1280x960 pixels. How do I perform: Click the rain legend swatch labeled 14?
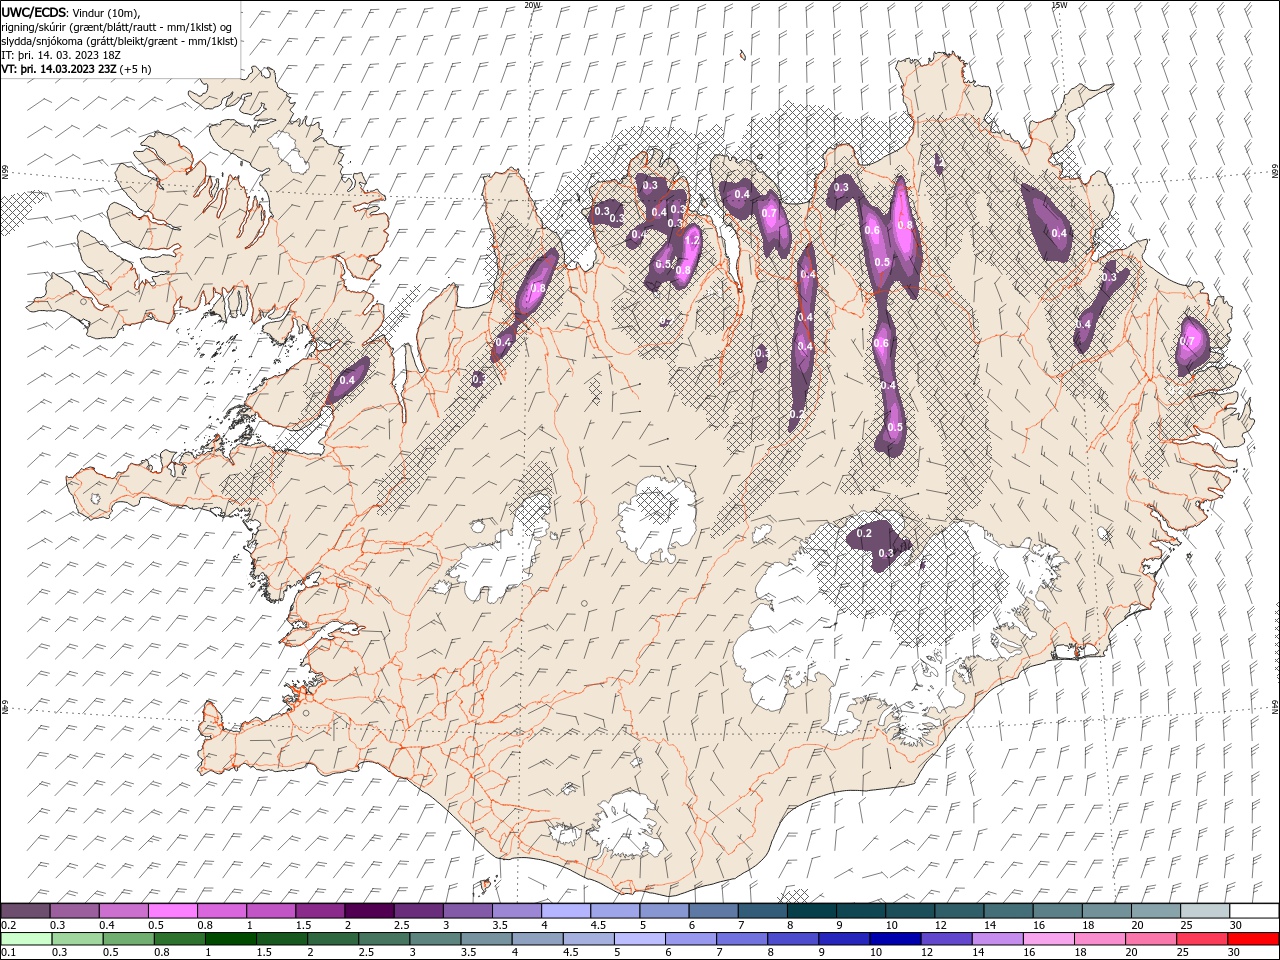click(x=996, y=939)
